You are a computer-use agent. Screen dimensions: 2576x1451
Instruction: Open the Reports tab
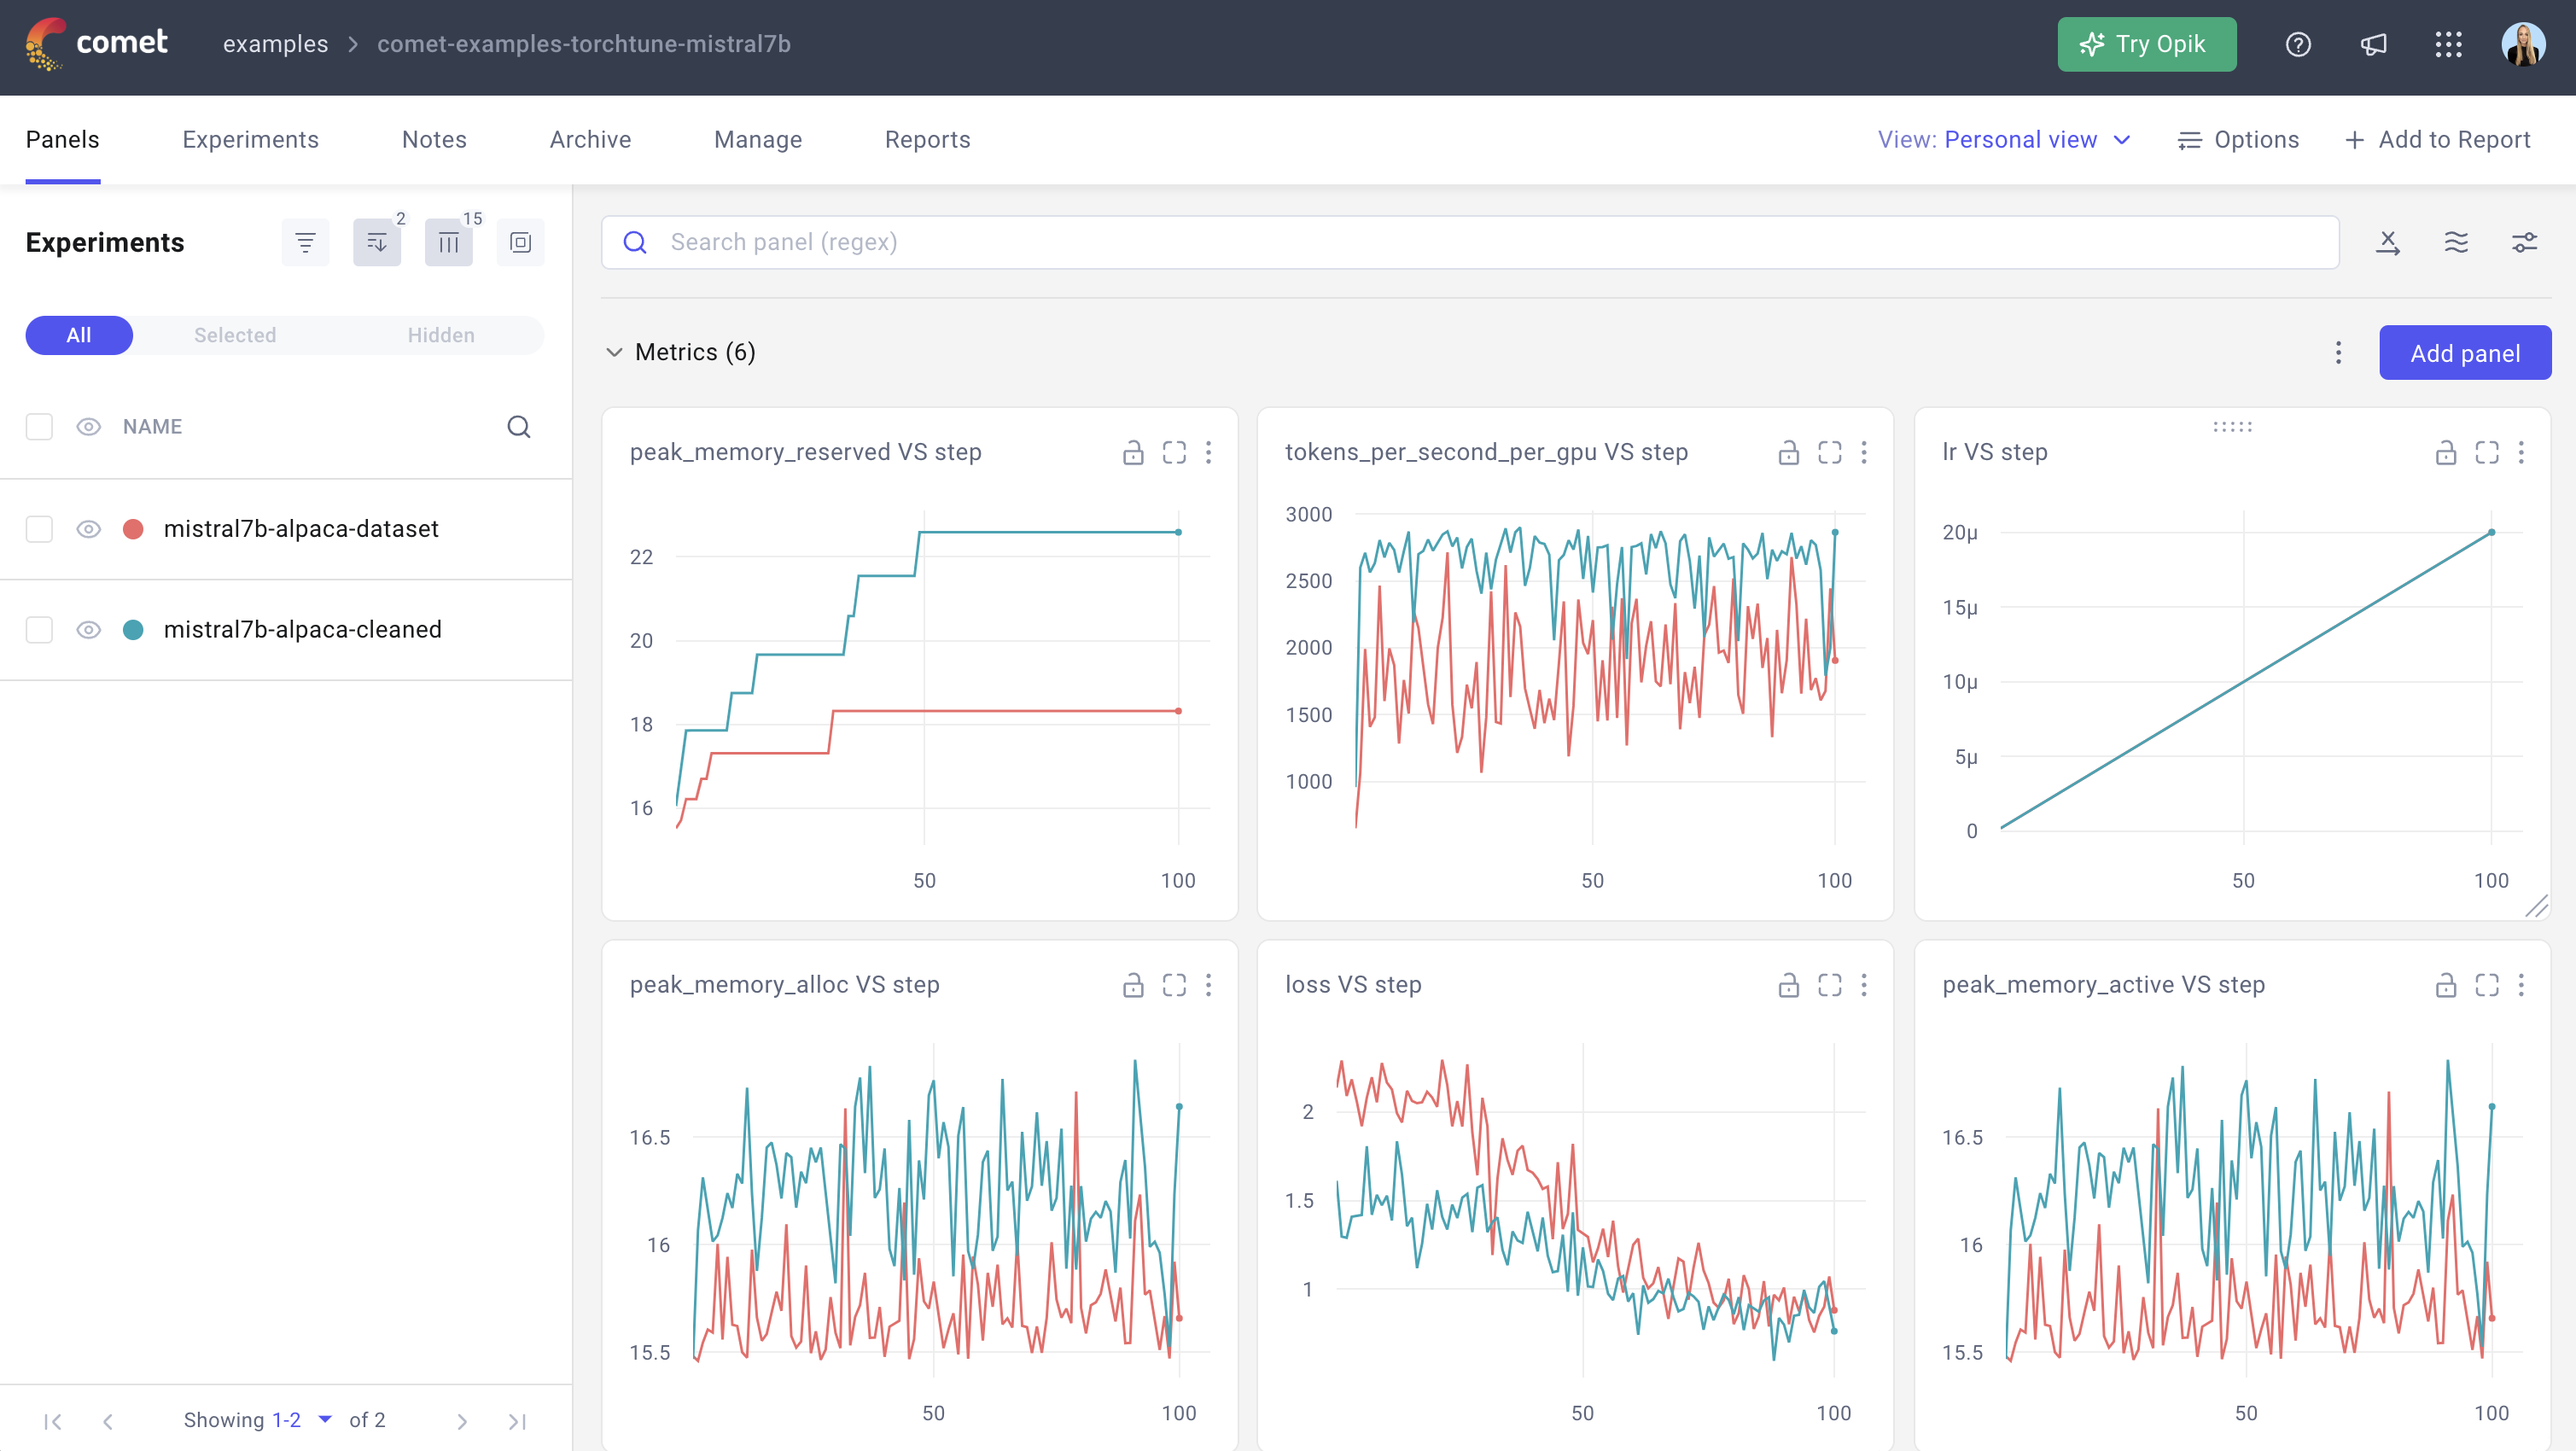pyautogui.click(x=927, y=140)
